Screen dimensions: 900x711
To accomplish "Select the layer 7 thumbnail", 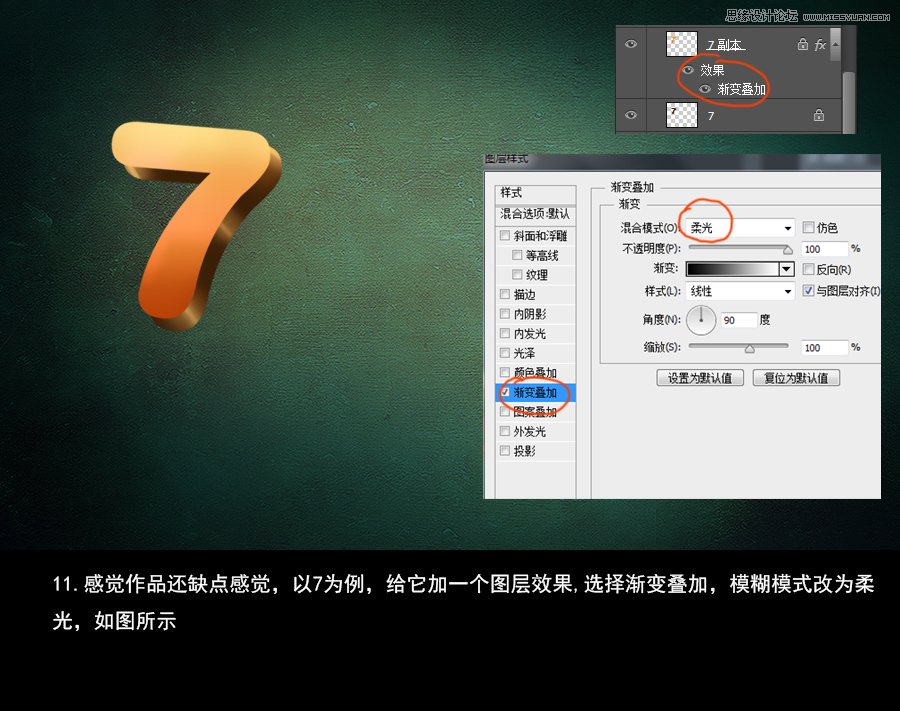I will click(x=681, y=115).
